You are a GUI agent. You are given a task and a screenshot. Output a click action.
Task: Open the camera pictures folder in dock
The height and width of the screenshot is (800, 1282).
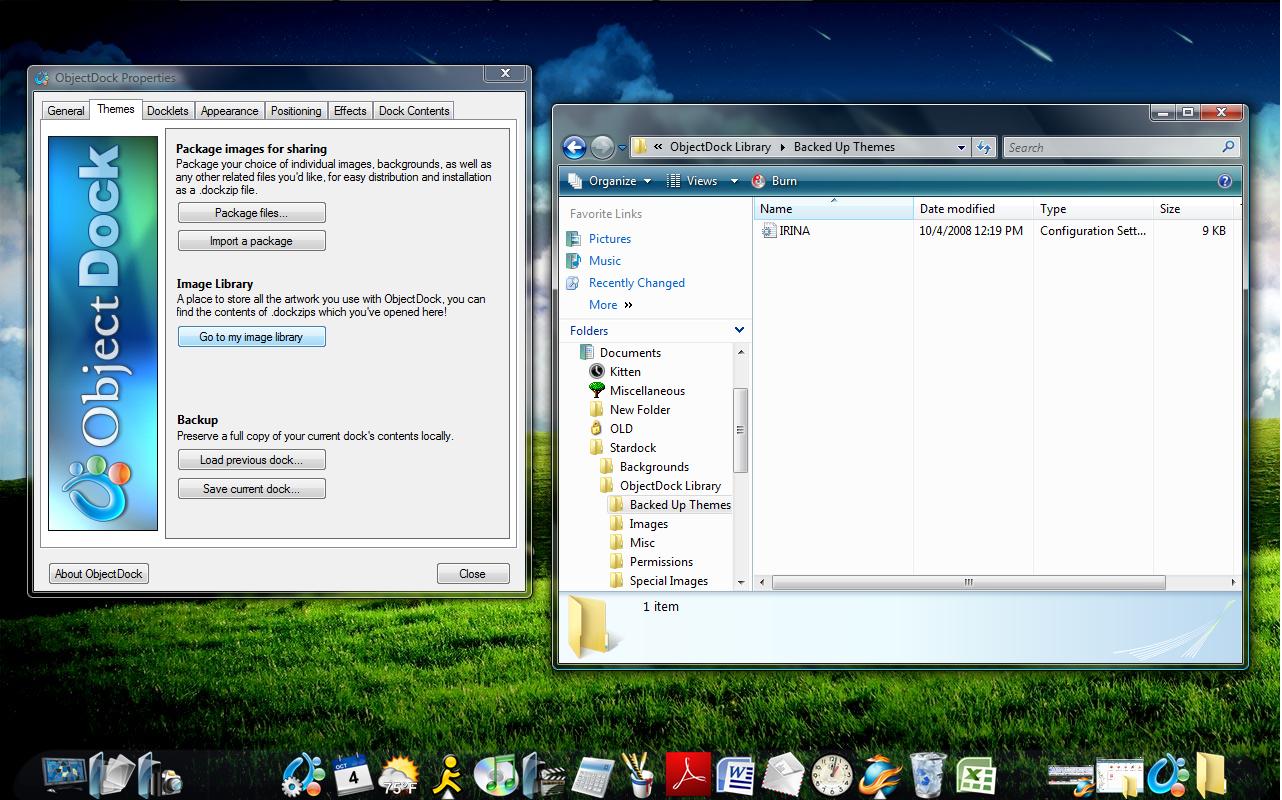159,775
